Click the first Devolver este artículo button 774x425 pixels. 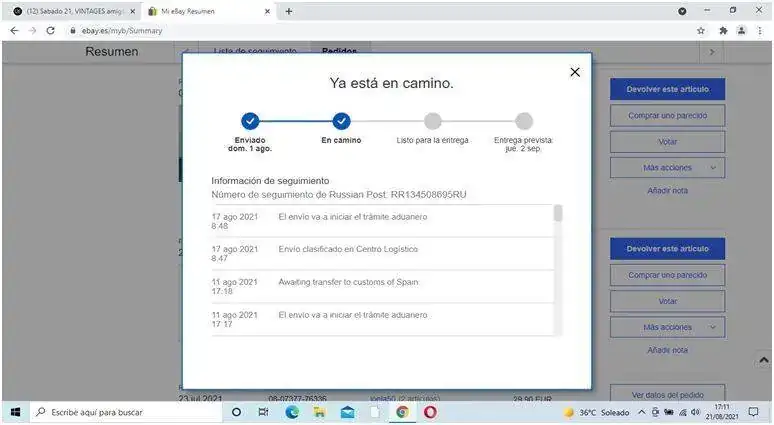pyautogui.click(x=667, y=88)
